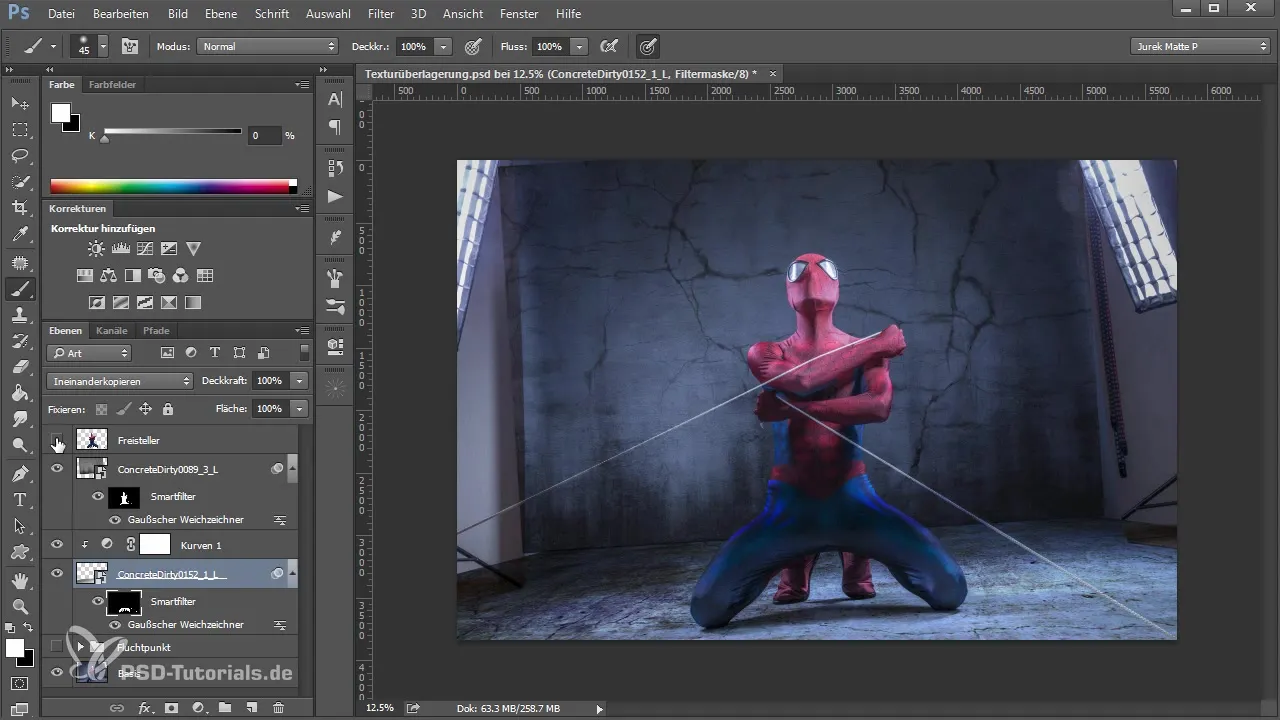Select the Quick Selection tool
The height and width of the screenshot is (720, 1280).
point(20,182)
